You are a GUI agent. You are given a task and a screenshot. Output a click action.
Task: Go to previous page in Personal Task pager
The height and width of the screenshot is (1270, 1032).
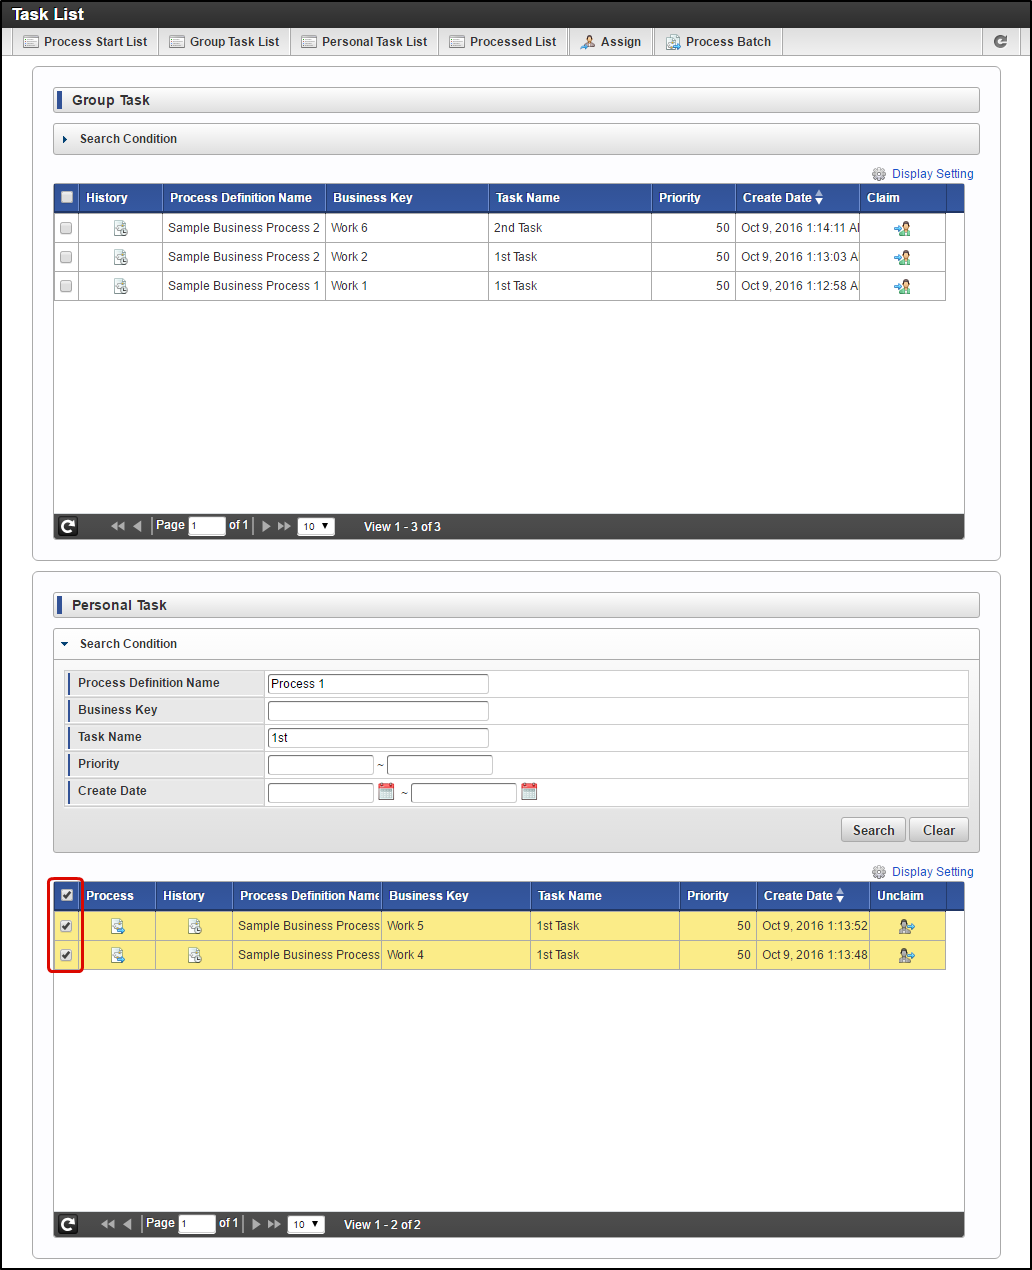click(127, 1224)
